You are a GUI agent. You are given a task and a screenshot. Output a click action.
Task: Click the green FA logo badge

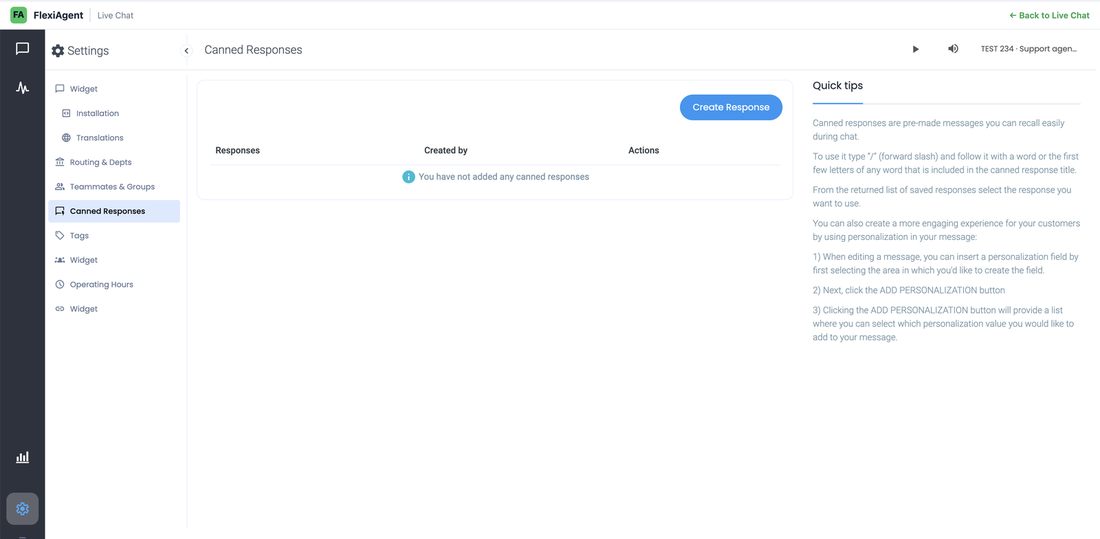pos(18,15)
